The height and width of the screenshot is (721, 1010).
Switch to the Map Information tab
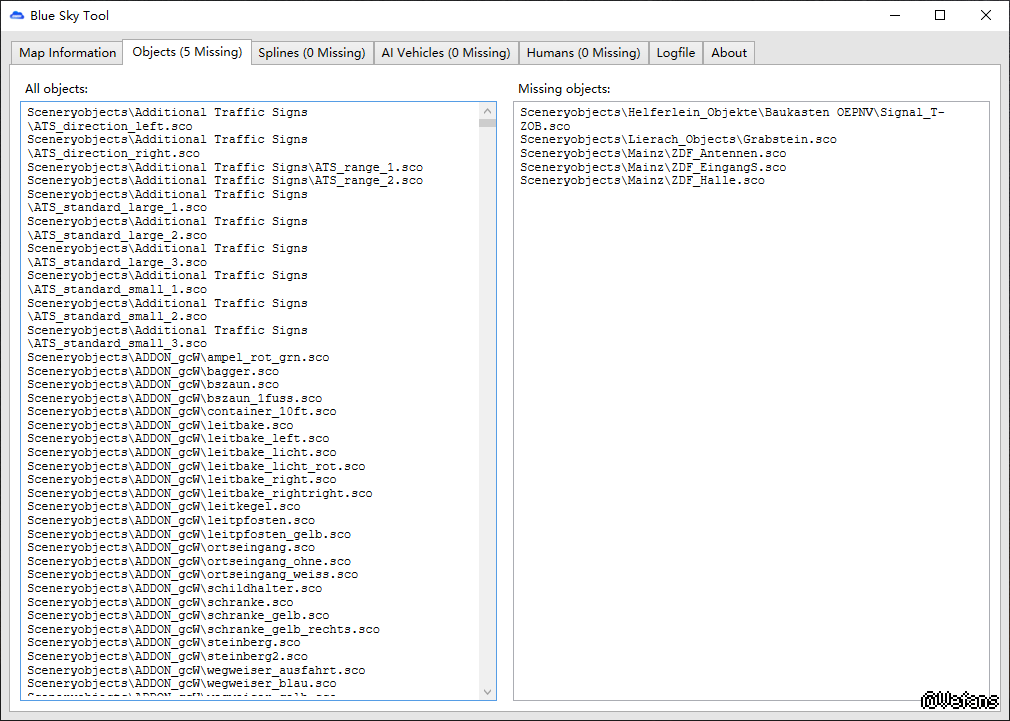68,53
